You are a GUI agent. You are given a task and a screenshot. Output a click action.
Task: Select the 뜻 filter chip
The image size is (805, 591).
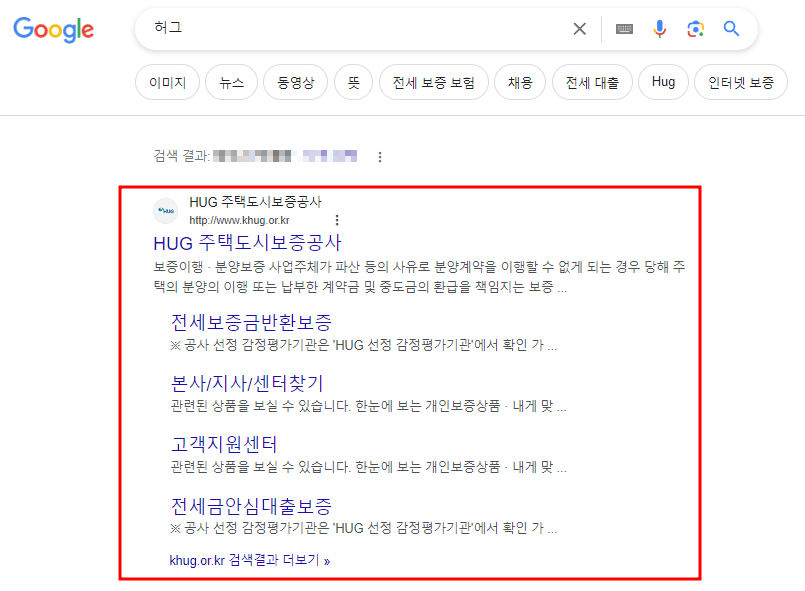353,82
